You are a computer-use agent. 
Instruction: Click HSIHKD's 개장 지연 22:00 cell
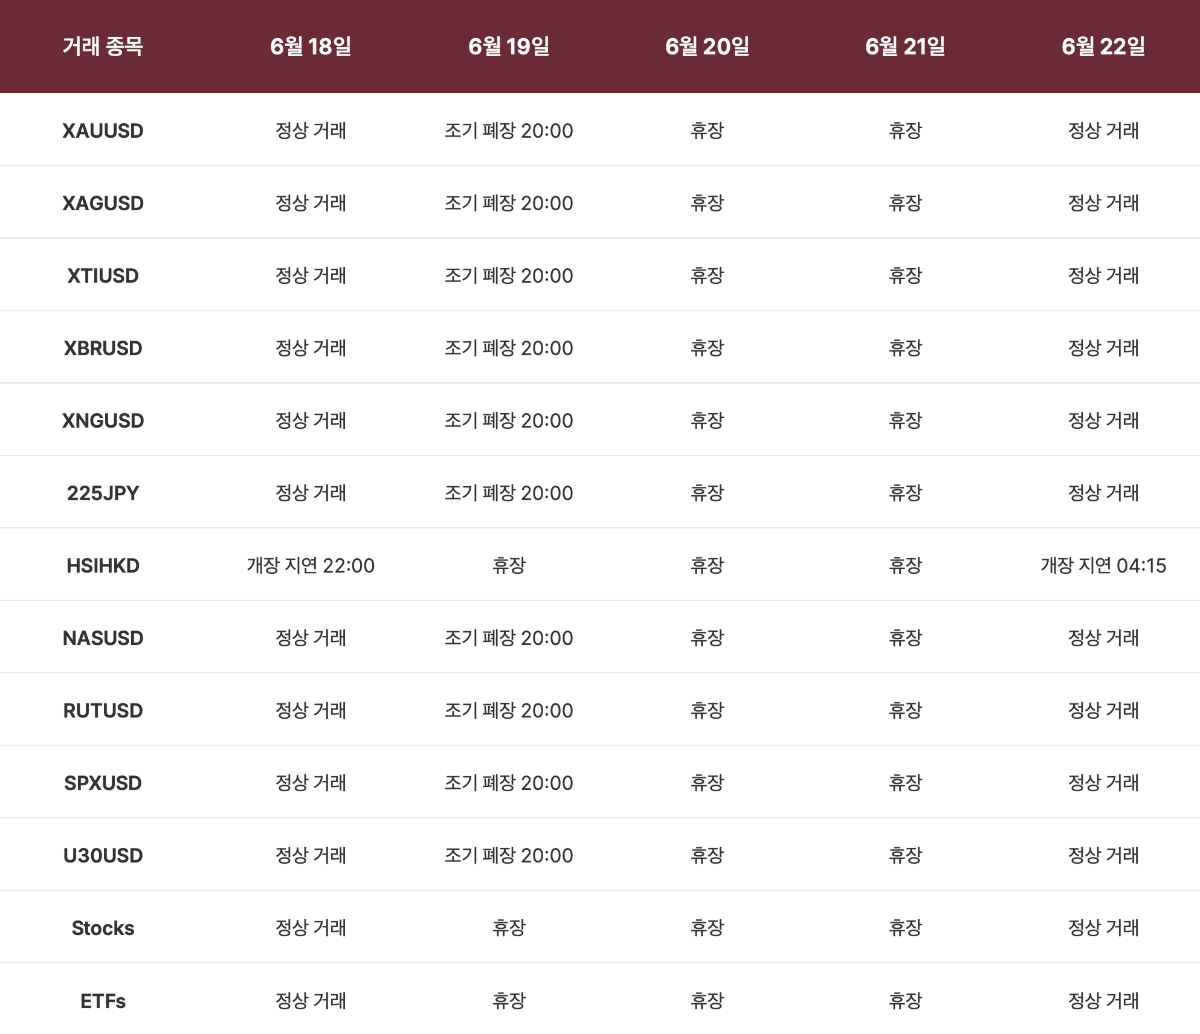pyautogui.click(x=311, y=566)
